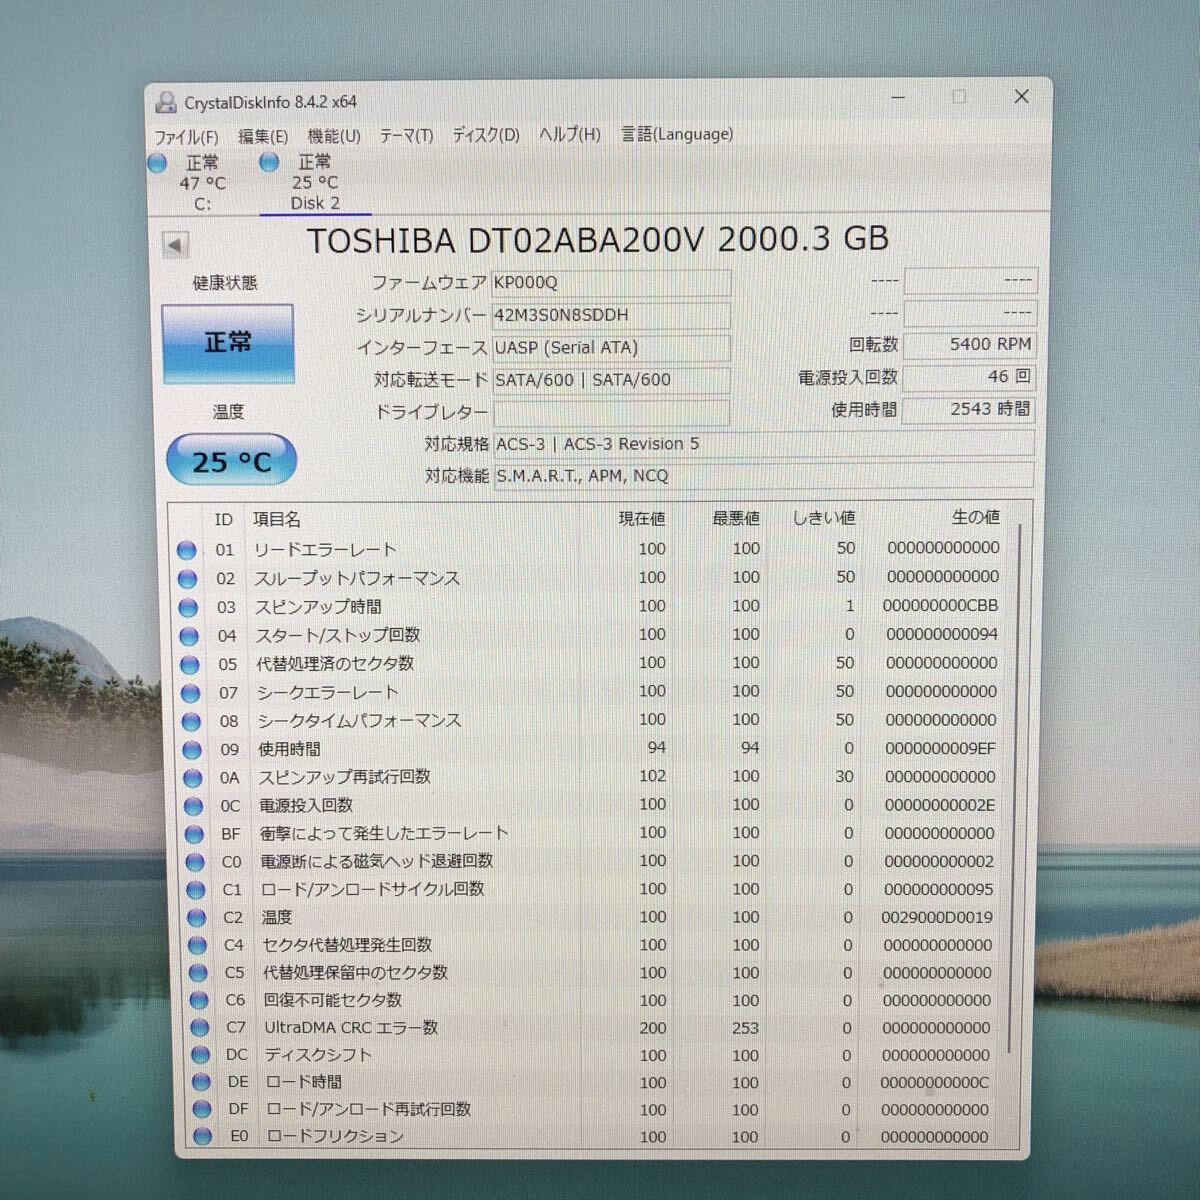Select the Disk 2 drive tab

click(x=314, y=183)
